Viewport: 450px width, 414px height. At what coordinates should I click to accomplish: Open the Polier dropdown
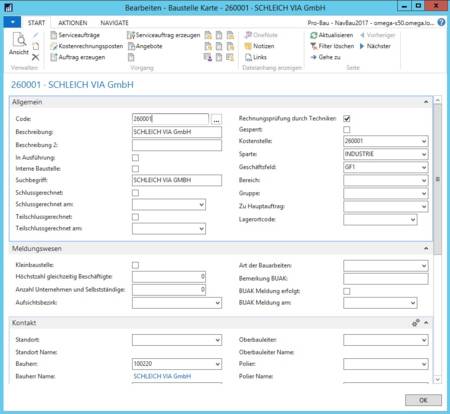point(424,364)
